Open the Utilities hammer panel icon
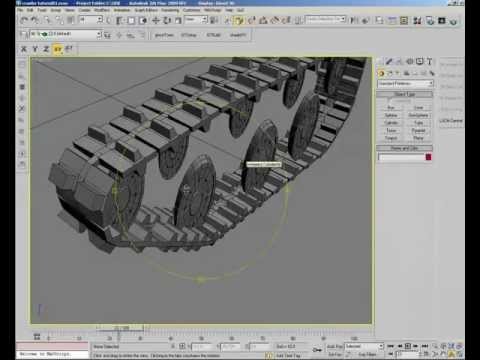This screenshot has width=480, height=360. click(429, 62)
